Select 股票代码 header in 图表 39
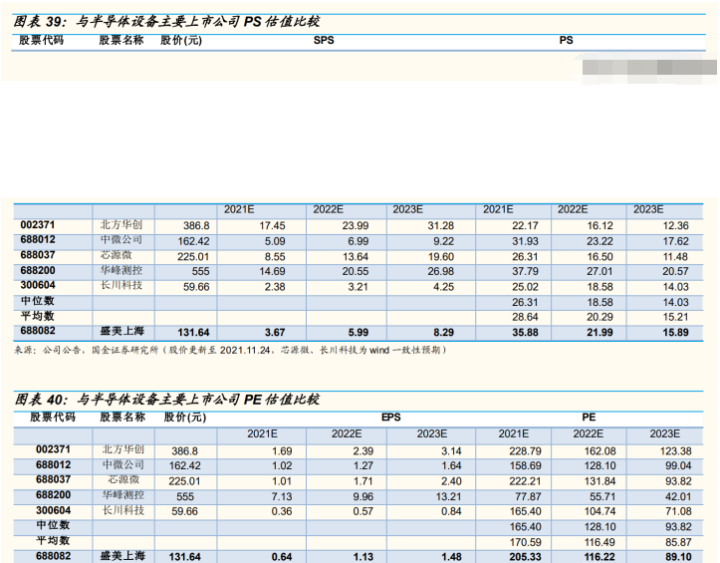Screen dimensions: 720x563 41,40
